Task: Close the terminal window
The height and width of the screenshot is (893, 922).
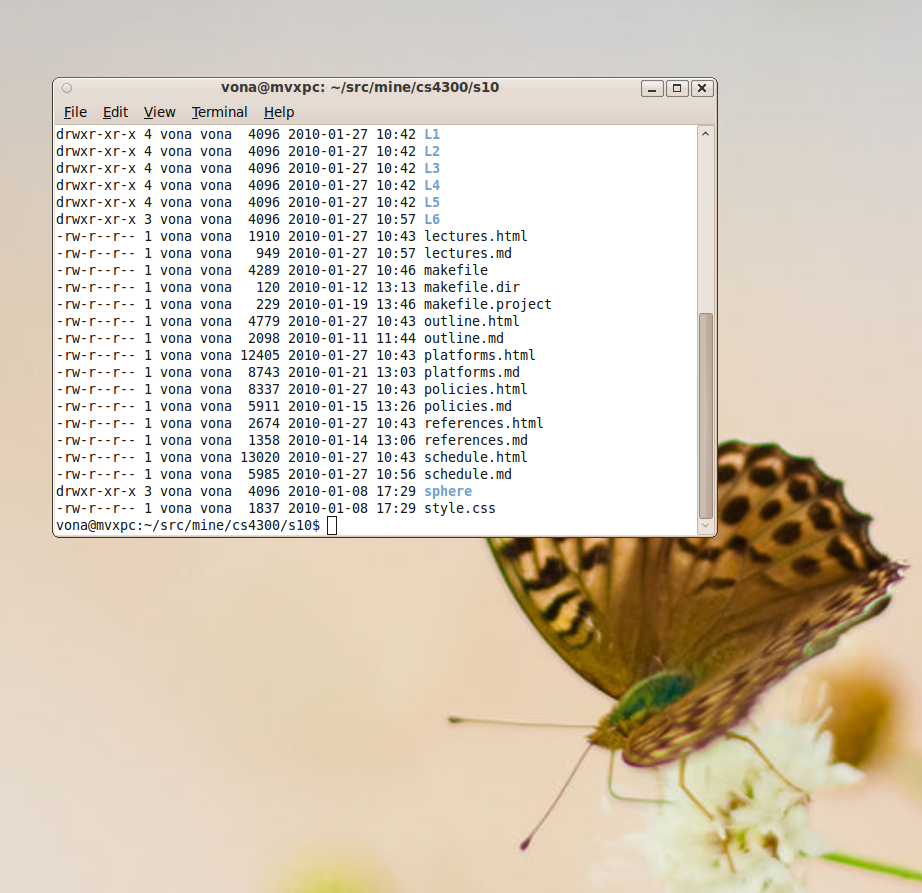Action: click(x=702, y=88)
